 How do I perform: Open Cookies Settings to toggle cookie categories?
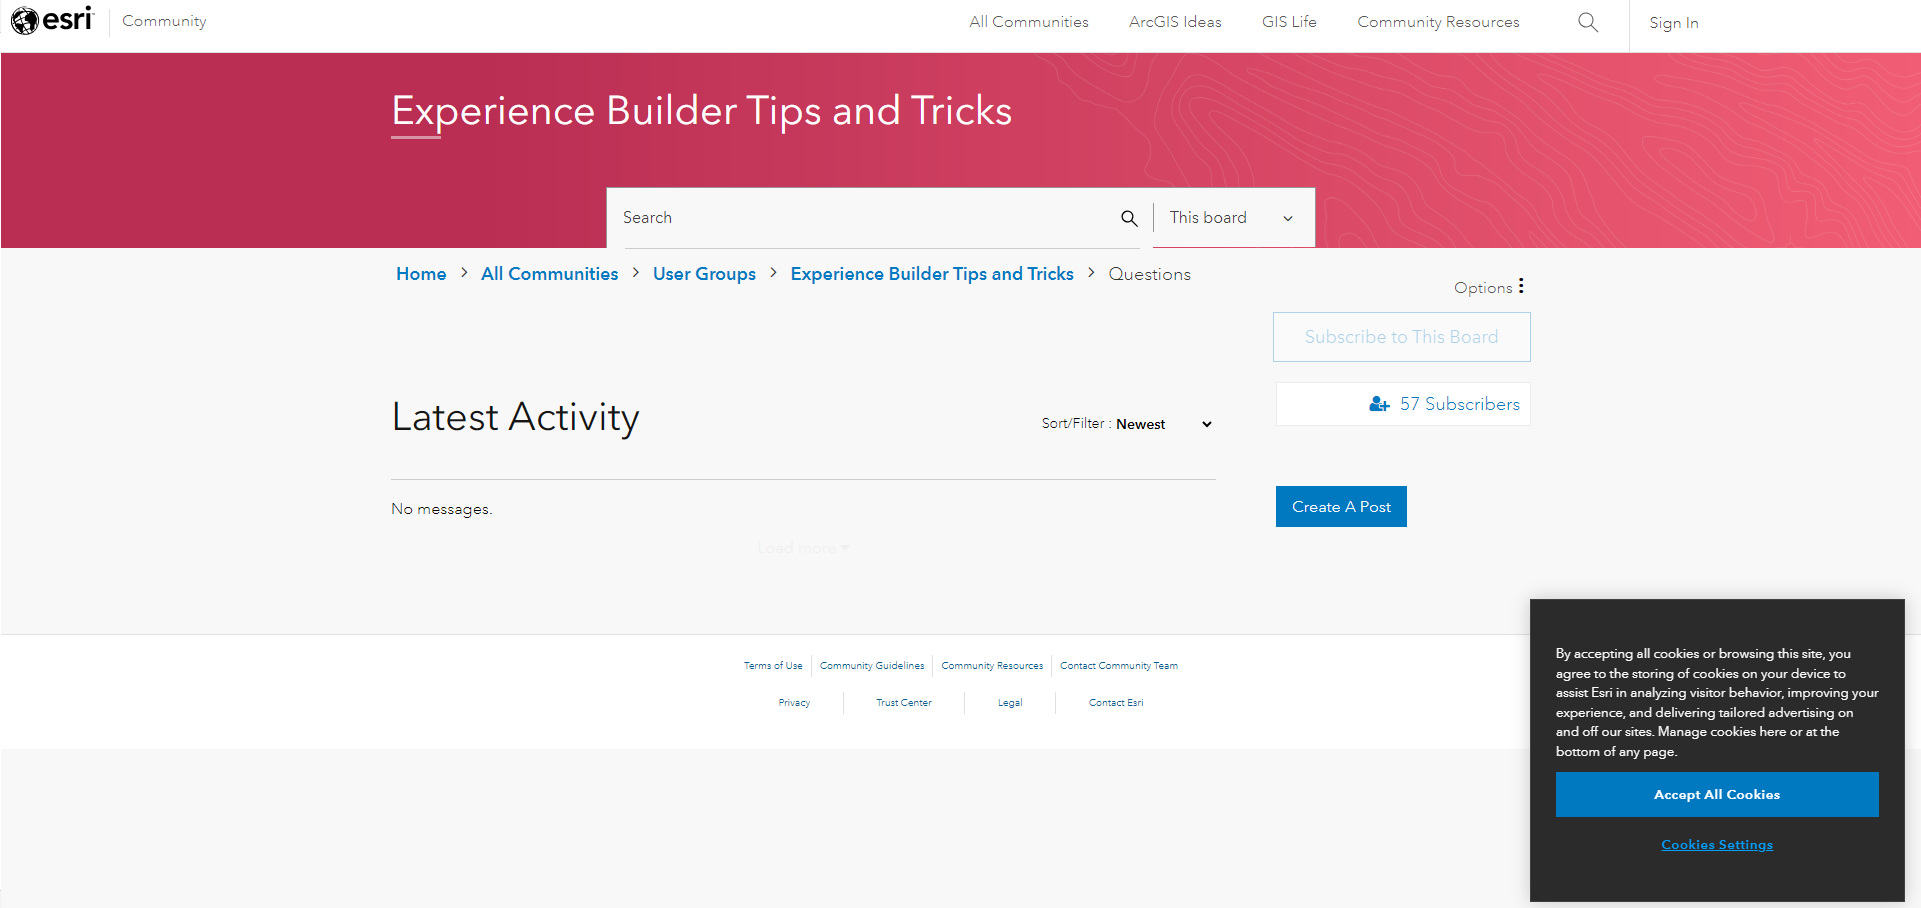coord(1716,844)
